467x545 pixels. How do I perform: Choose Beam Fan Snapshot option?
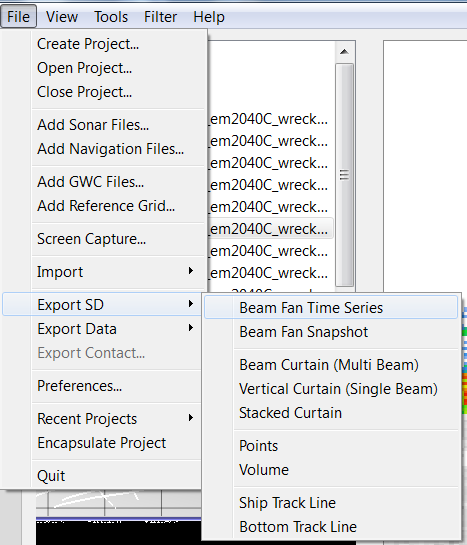point(331,332)
